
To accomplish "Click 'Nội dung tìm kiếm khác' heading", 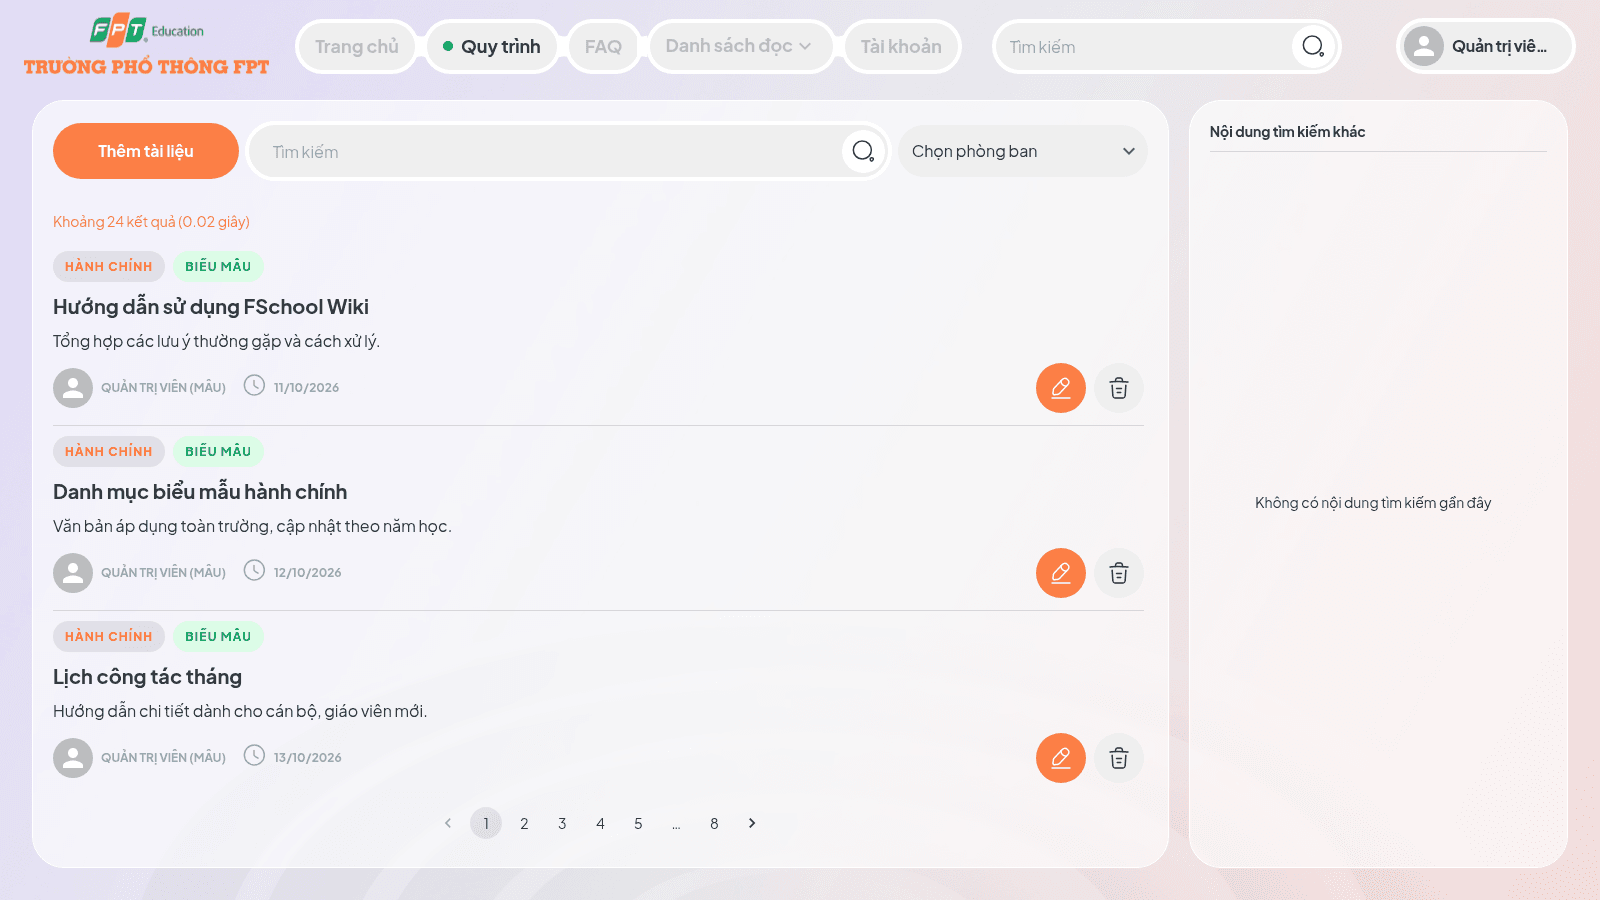I will coord(1287,132).
